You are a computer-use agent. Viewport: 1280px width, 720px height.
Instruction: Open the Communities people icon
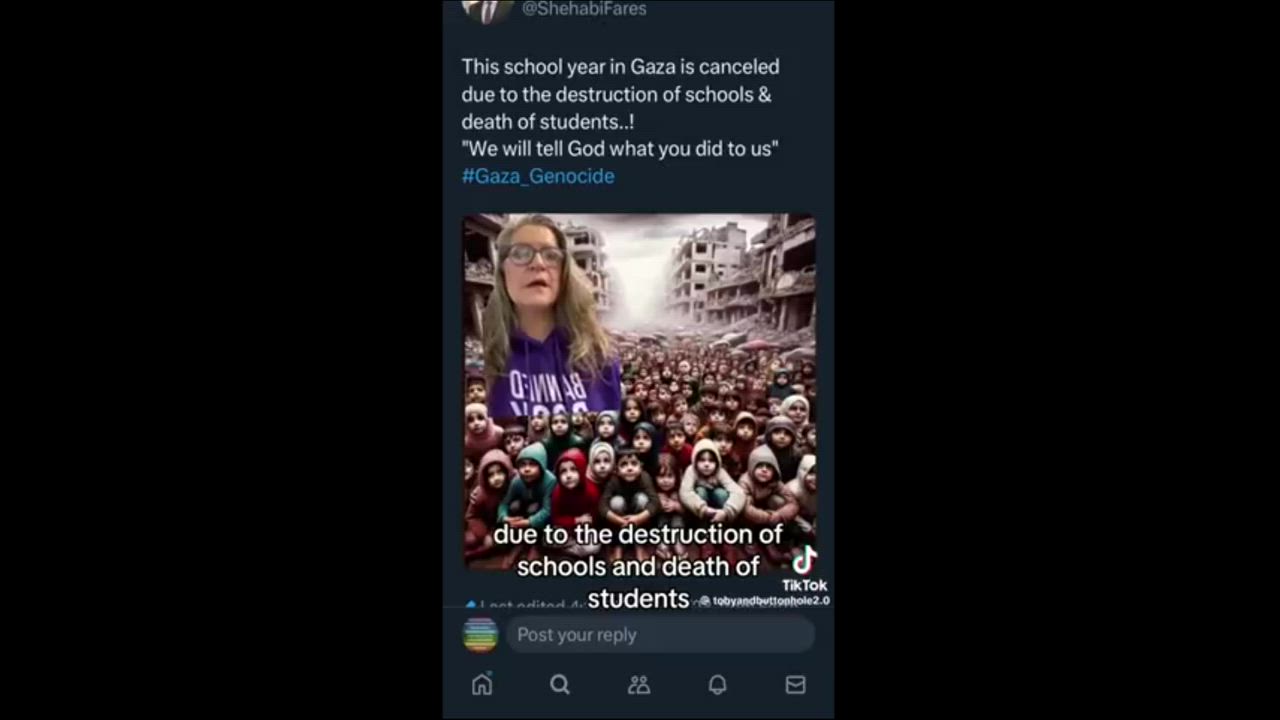point(639,684)
